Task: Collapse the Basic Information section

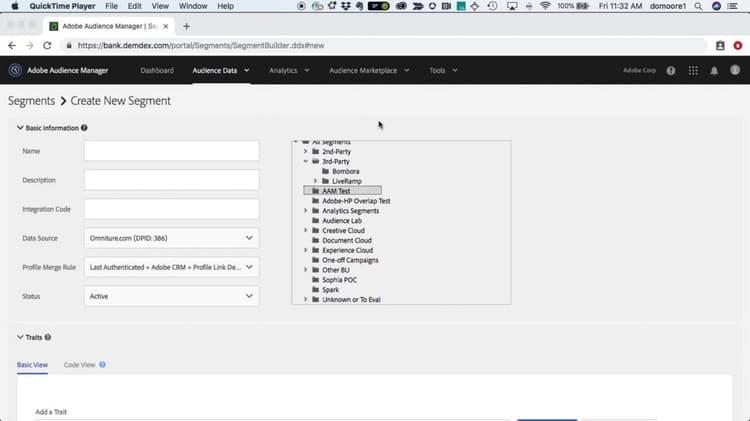Action: tap(20, 128)
